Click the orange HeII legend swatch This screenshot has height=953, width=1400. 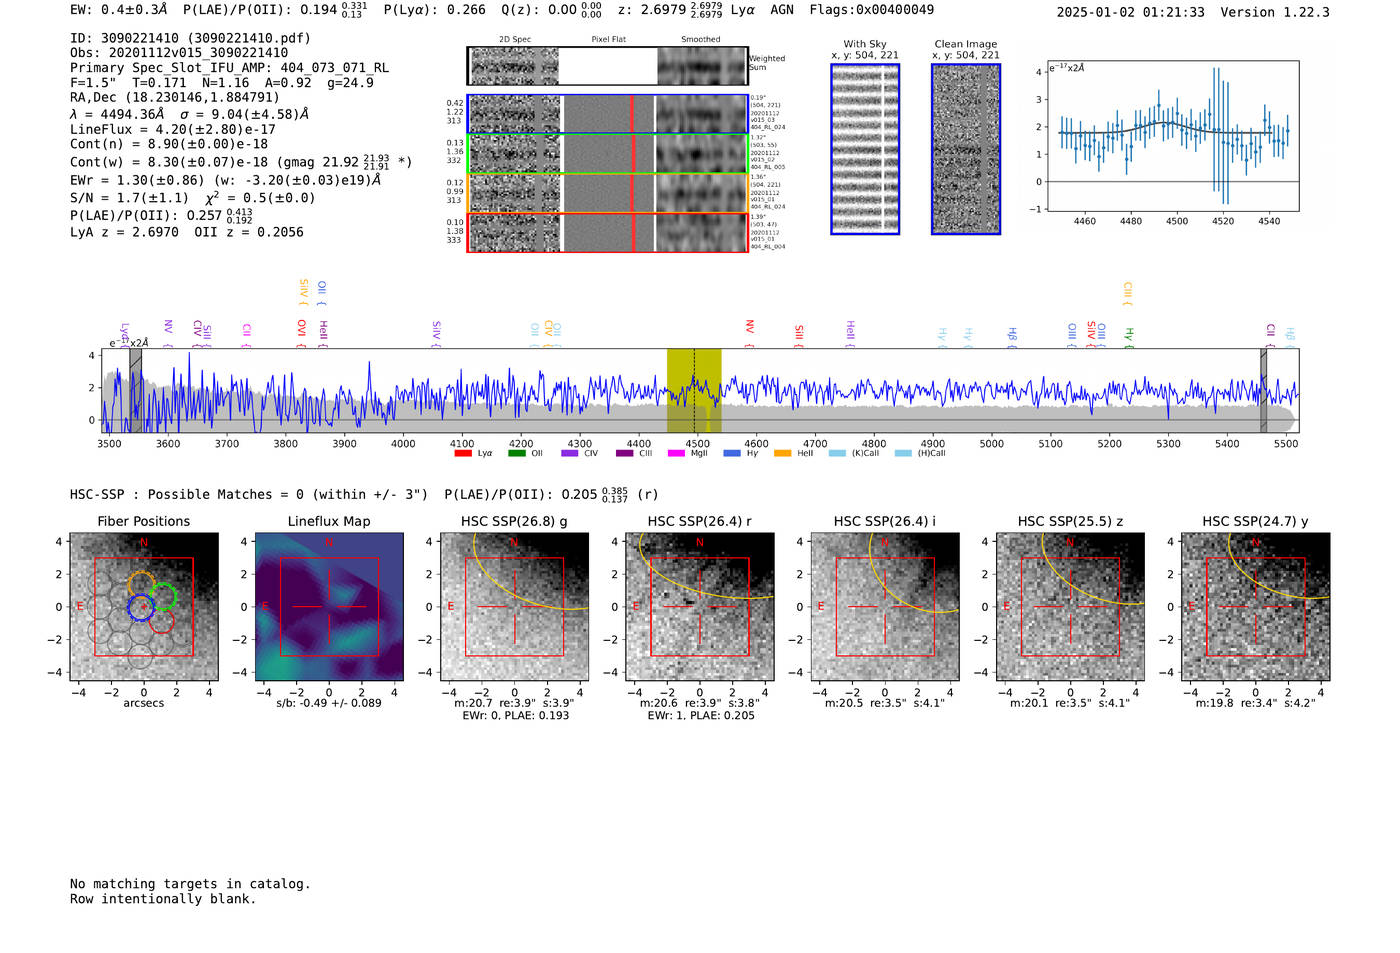tap(783, 453)
